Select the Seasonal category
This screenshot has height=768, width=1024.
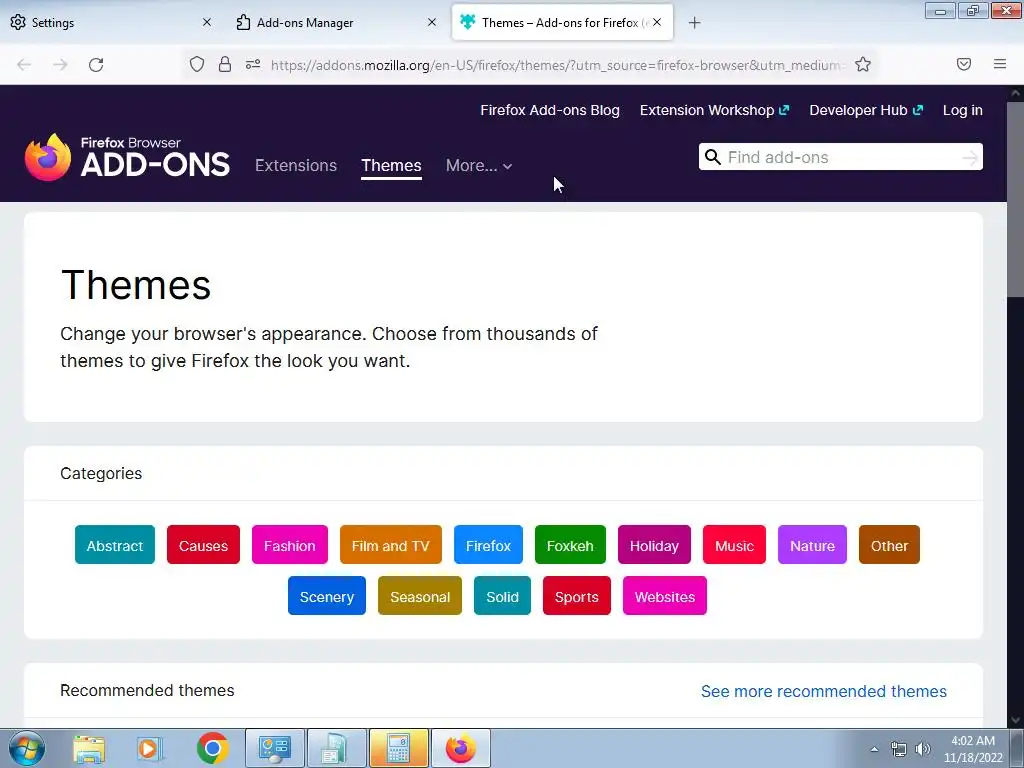click(x=420, y=596)
